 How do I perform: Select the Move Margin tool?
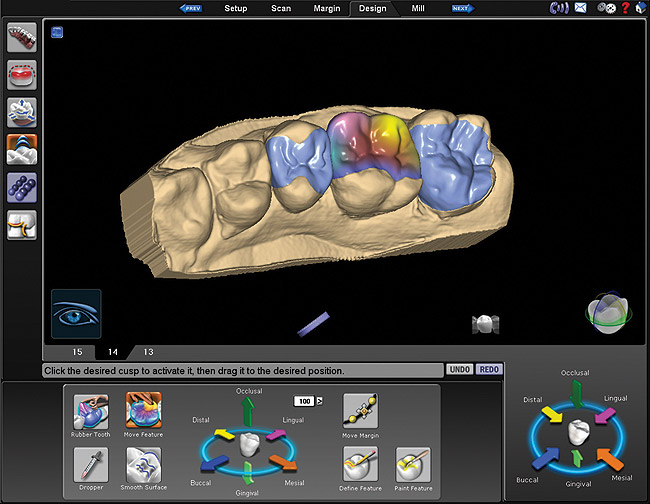click(x=360, y=410)
